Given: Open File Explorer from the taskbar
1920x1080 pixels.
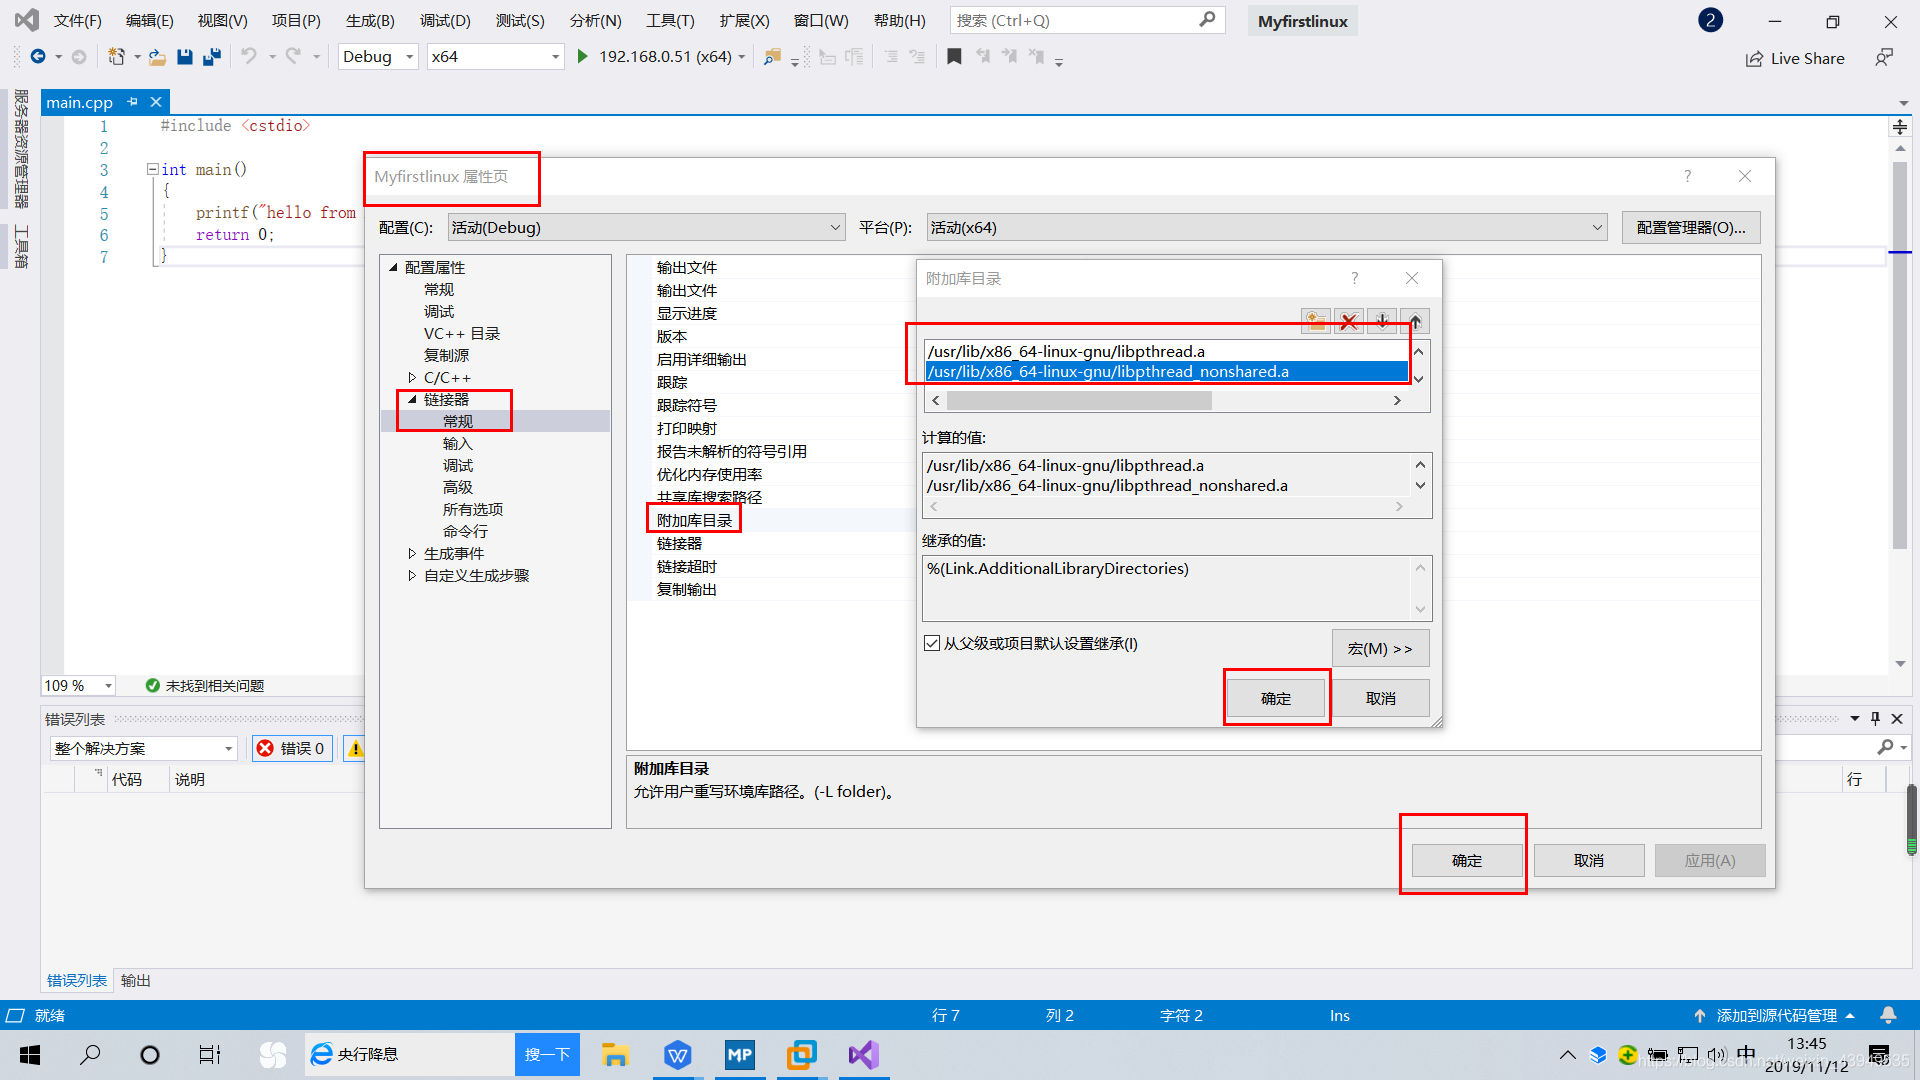Looking at the screenshot, I should pyautogui.click(x=614, y=1055).
